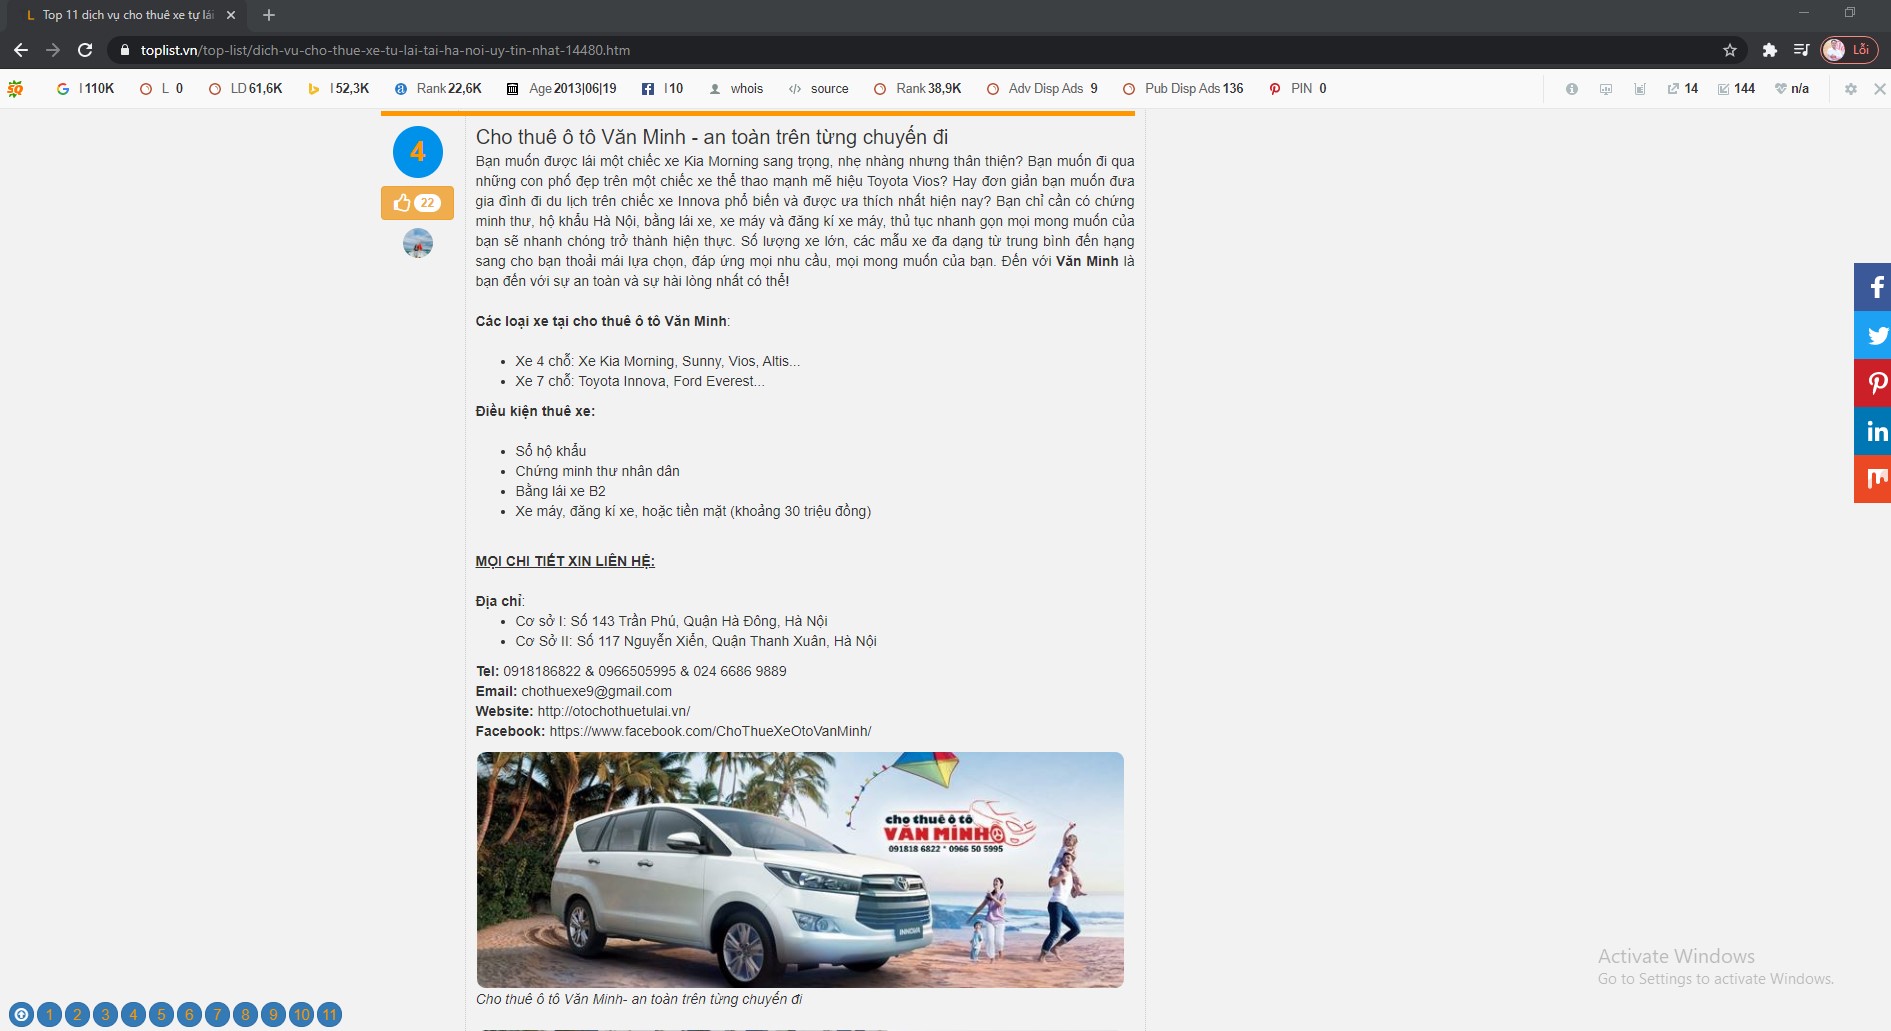Viewport: 1891px width, 1031px height.
Task: Jump to list item 6
Action: coord(189,1015)
